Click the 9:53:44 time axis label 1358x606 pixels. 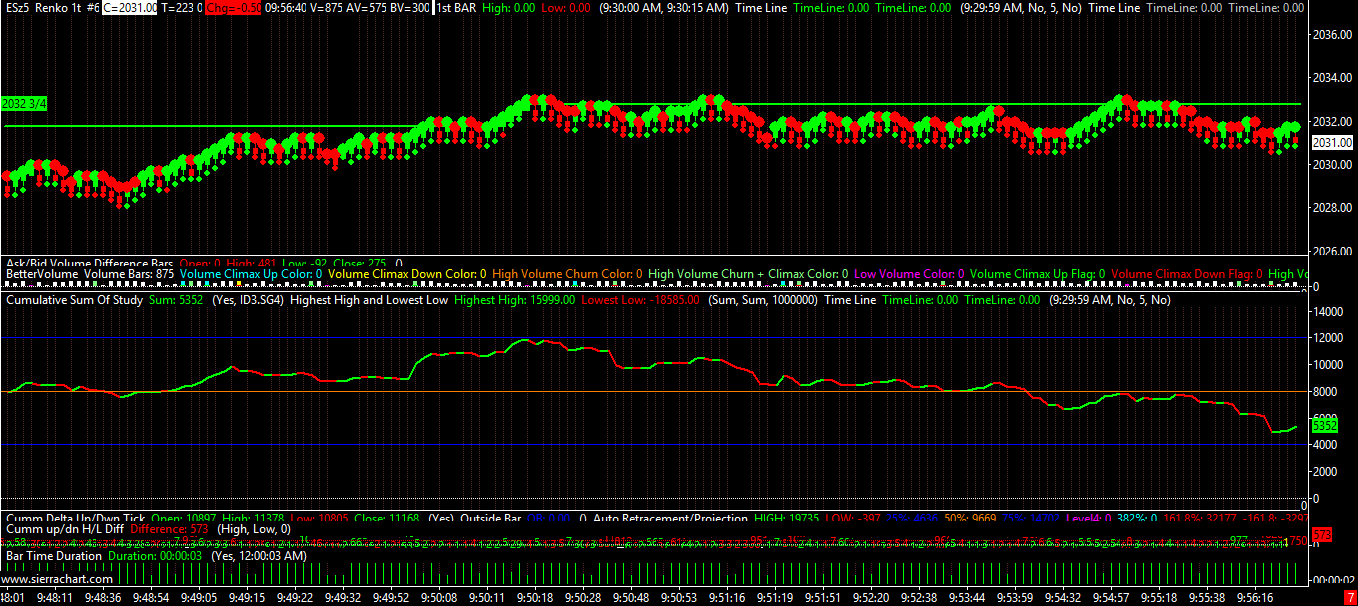tap(966, 598)
